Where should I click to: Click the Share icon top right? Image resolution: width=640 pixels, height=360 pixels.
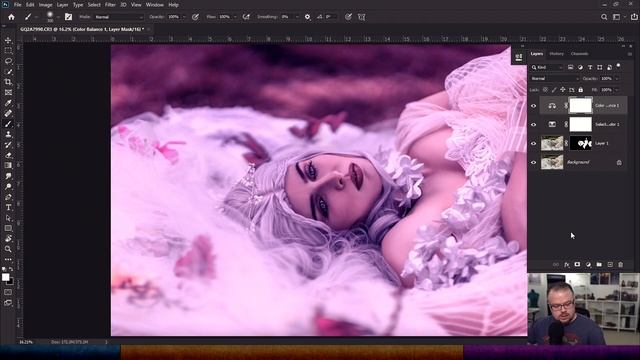click(x=634, y=17)
